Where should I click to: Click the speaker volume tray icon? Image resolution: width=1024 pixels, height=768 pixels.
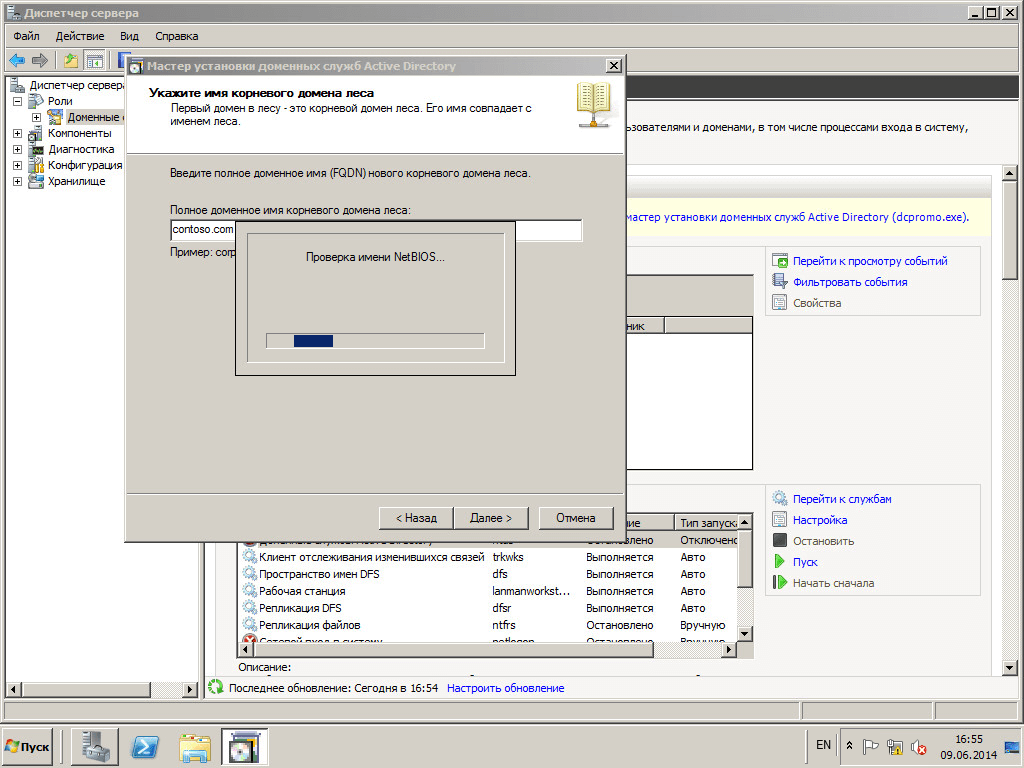tap(917, 747)
